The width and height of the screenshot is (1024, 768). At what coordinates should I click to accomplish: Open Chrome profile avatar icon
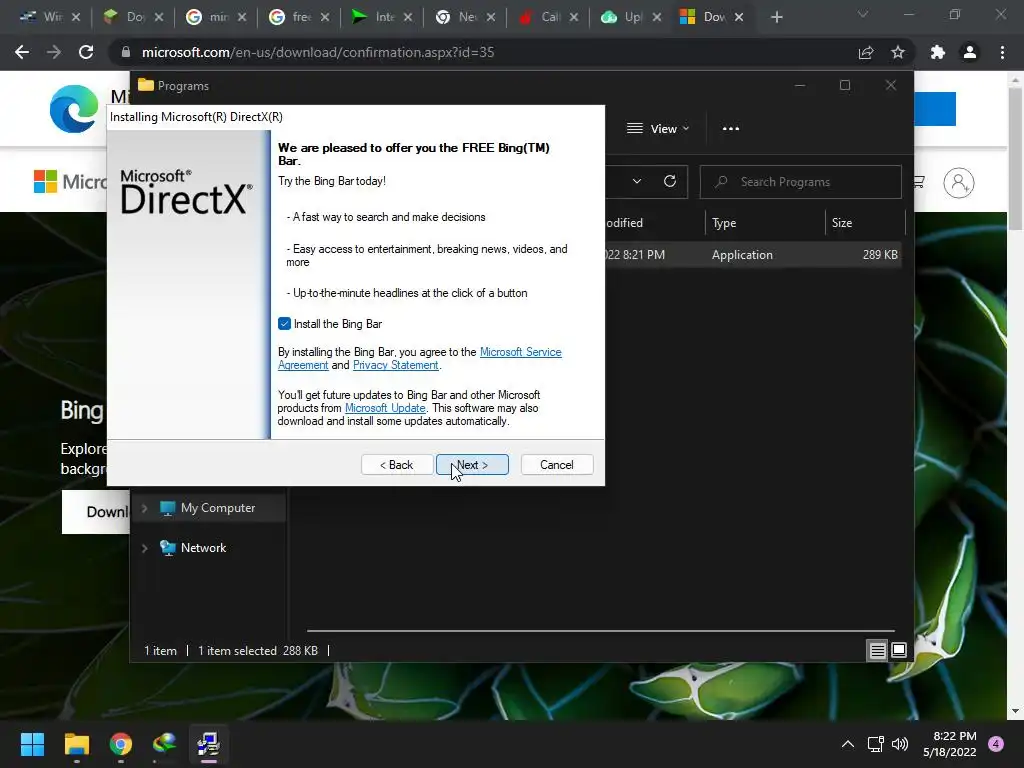click(970, 52)
